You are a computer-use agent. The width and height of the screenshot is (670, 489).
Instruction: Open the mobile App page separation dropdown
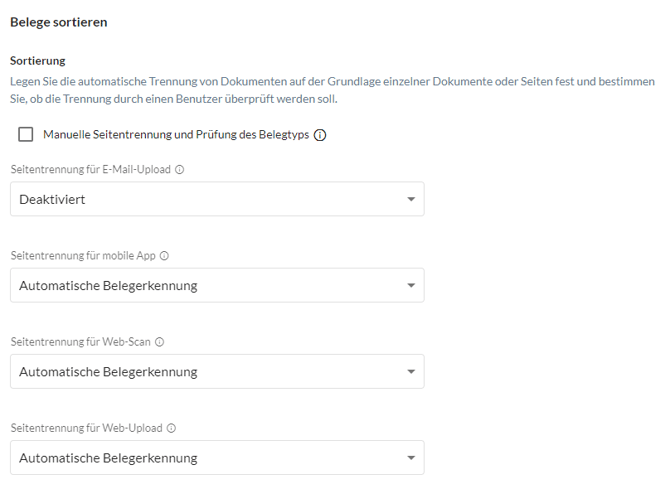(217, 286)
